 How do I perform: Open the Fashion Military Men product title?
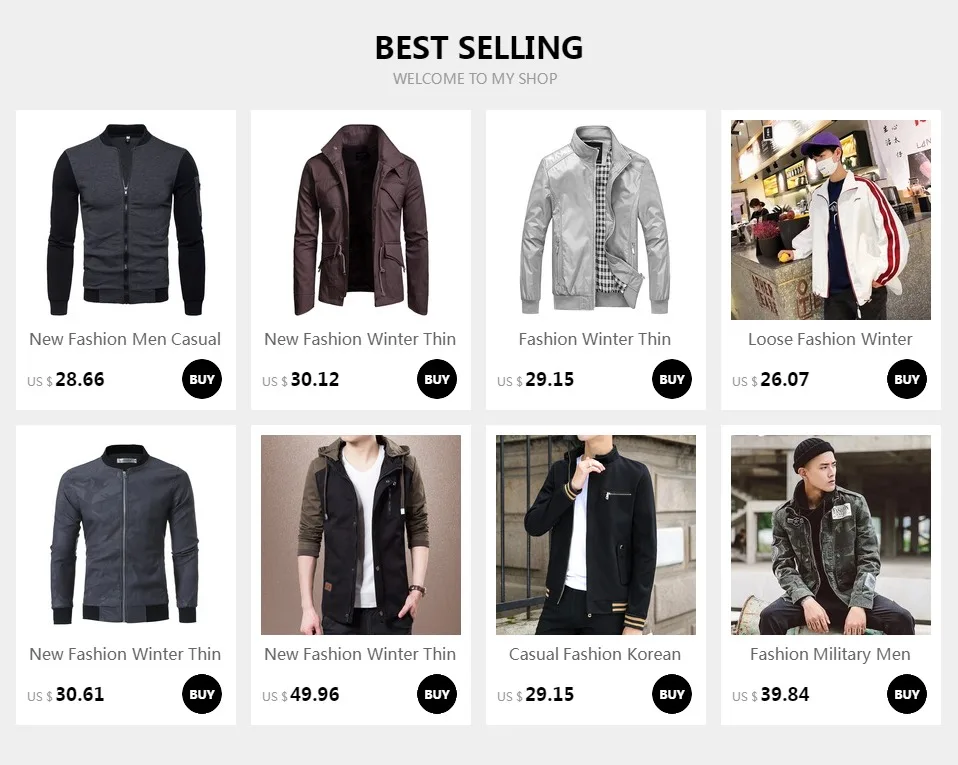click(x=830, y=654)
